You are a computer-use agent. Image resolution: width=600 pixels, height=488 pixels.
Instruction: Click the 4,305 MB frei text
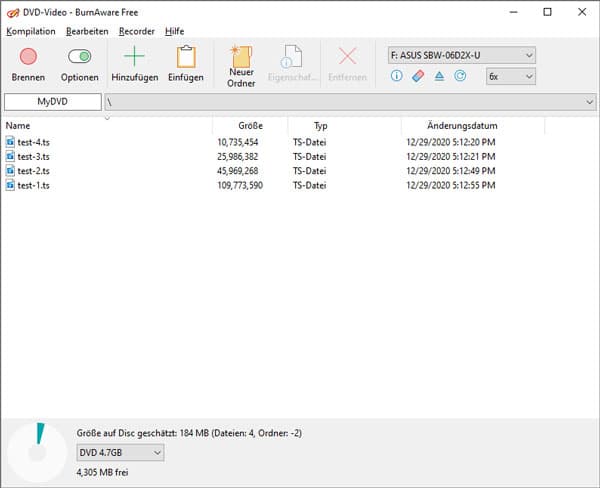[102, 472]
